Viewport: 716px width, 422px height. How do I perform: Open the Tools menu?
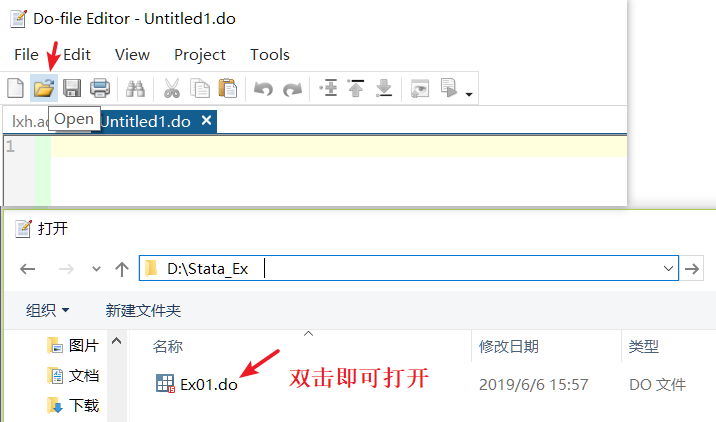point(270,55)
